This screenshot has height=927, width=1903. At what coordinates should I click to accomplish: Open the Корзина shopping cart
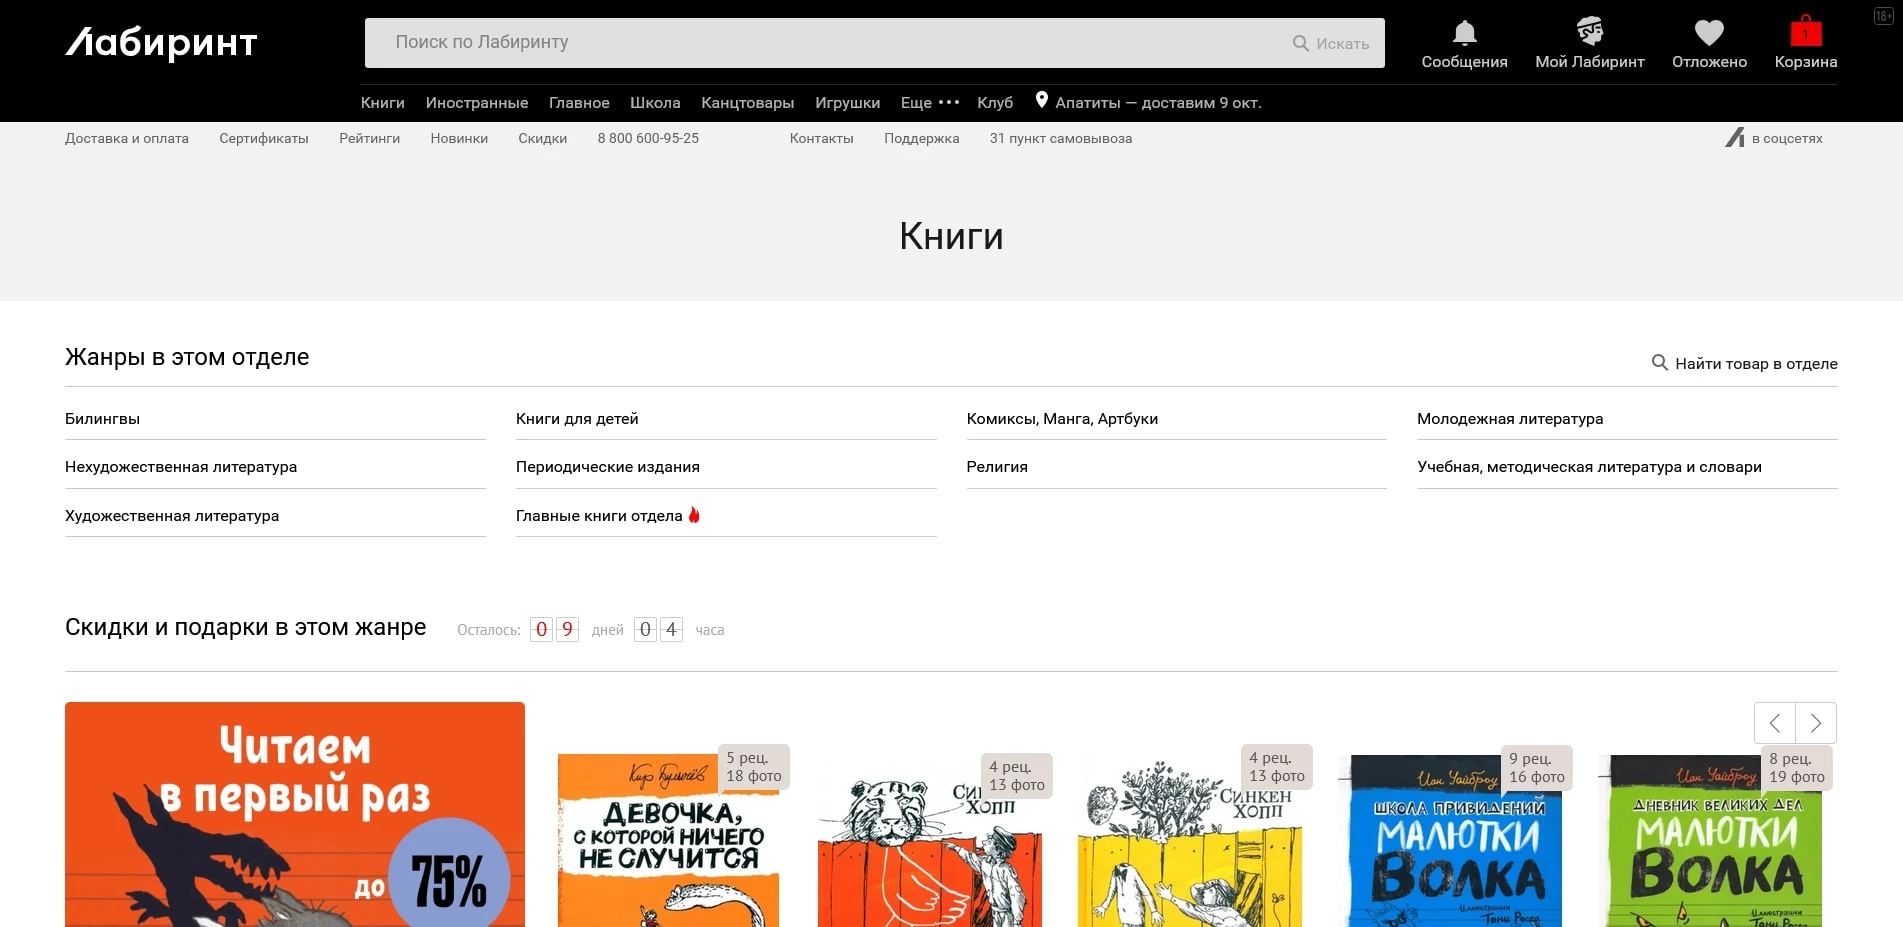tap(1805, 32)
